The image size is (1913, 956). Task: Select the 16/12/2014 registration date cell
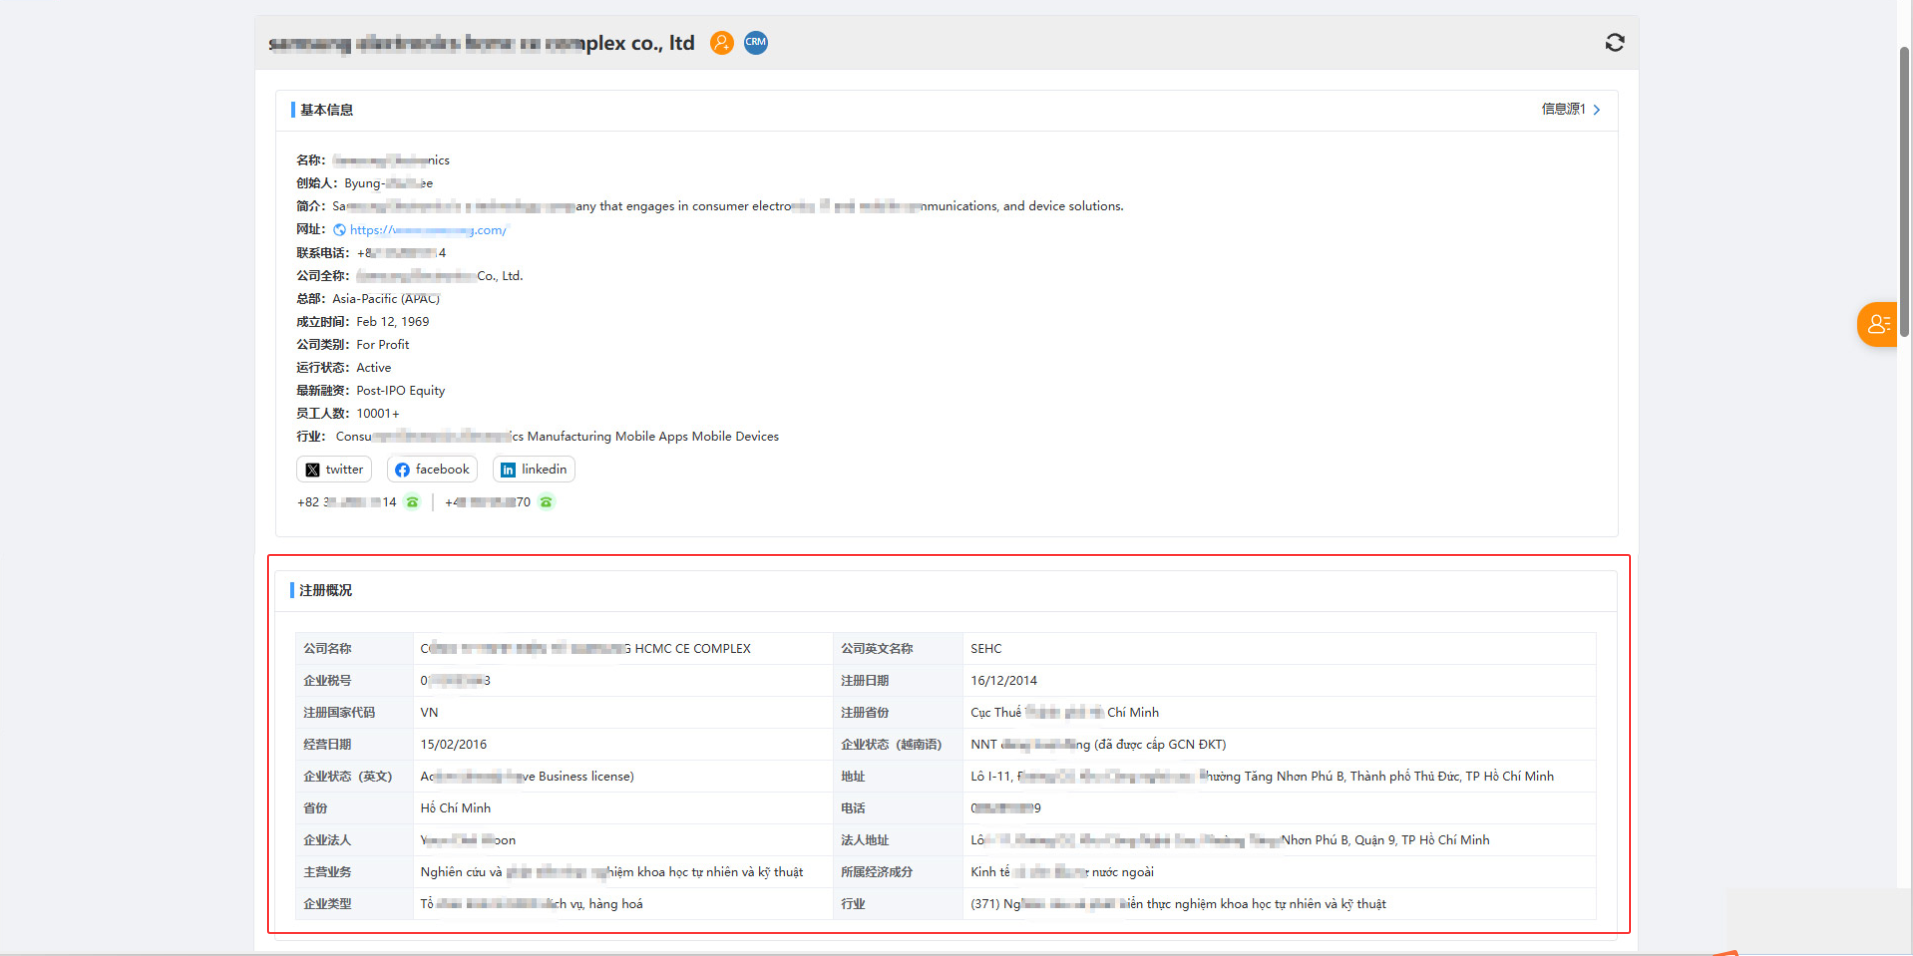tap(1003, 681)
